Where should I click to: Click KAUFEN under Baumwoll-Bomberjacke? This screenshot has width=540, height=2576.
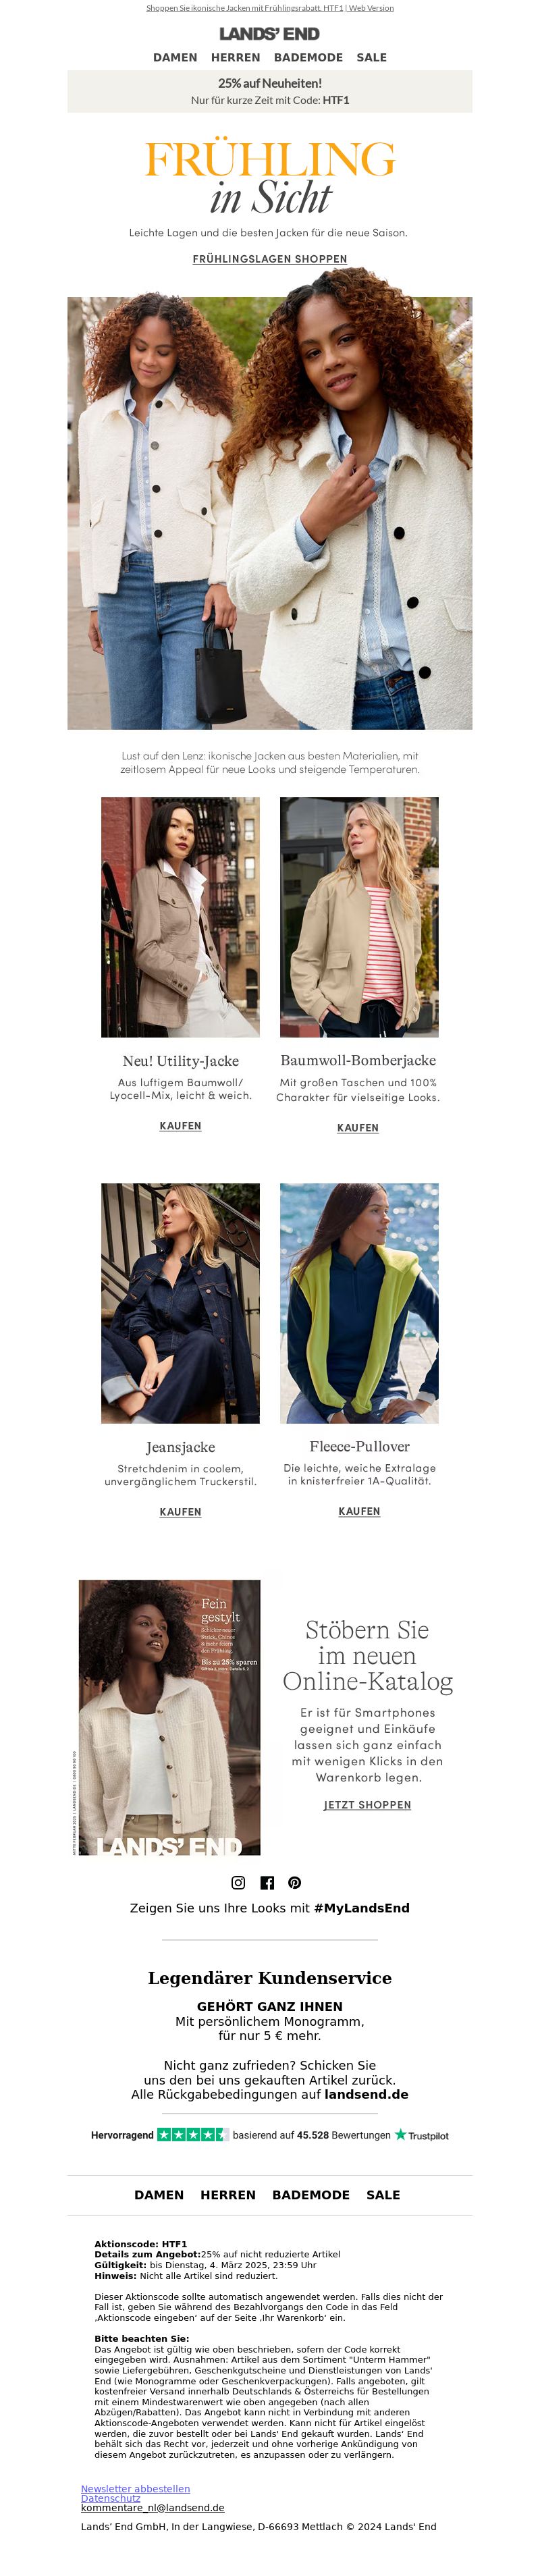pos(358,1128)
